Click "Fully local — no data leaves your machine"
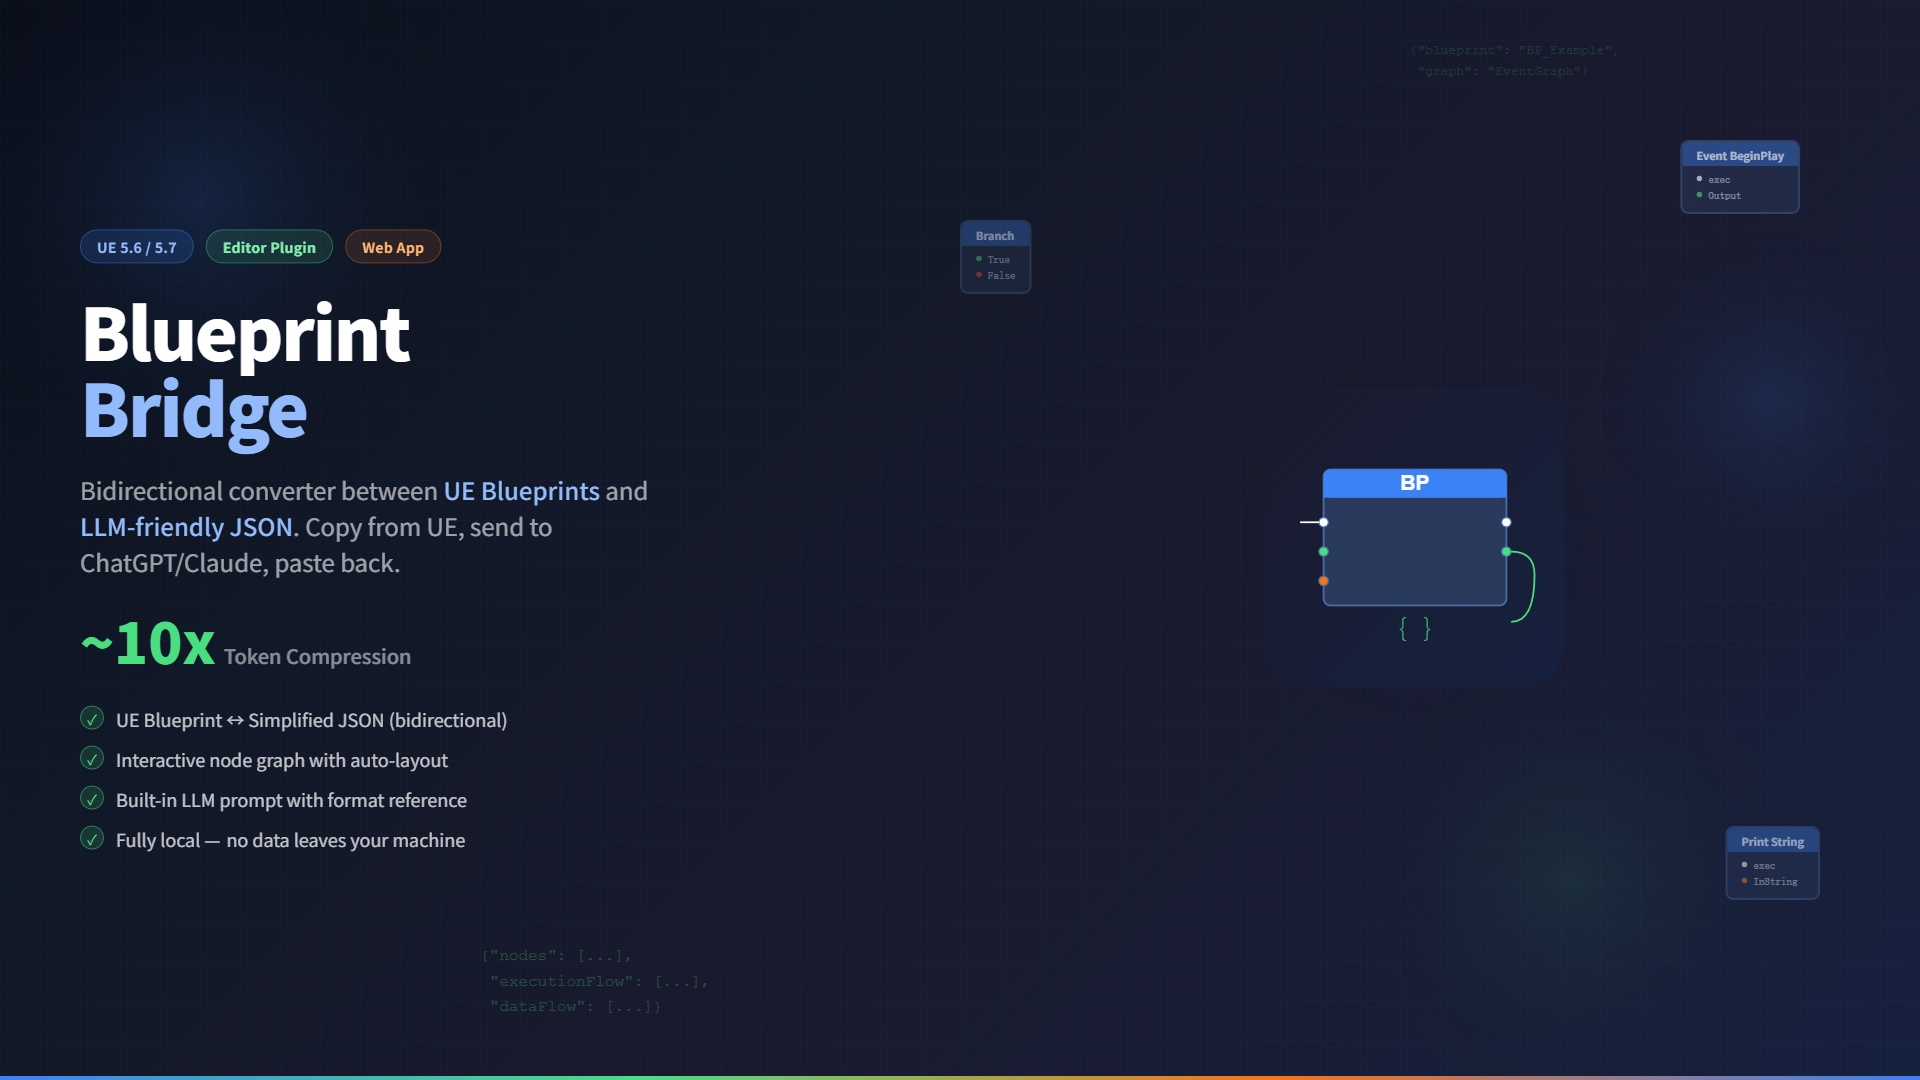1920x1080 pixels. [290, 840]
